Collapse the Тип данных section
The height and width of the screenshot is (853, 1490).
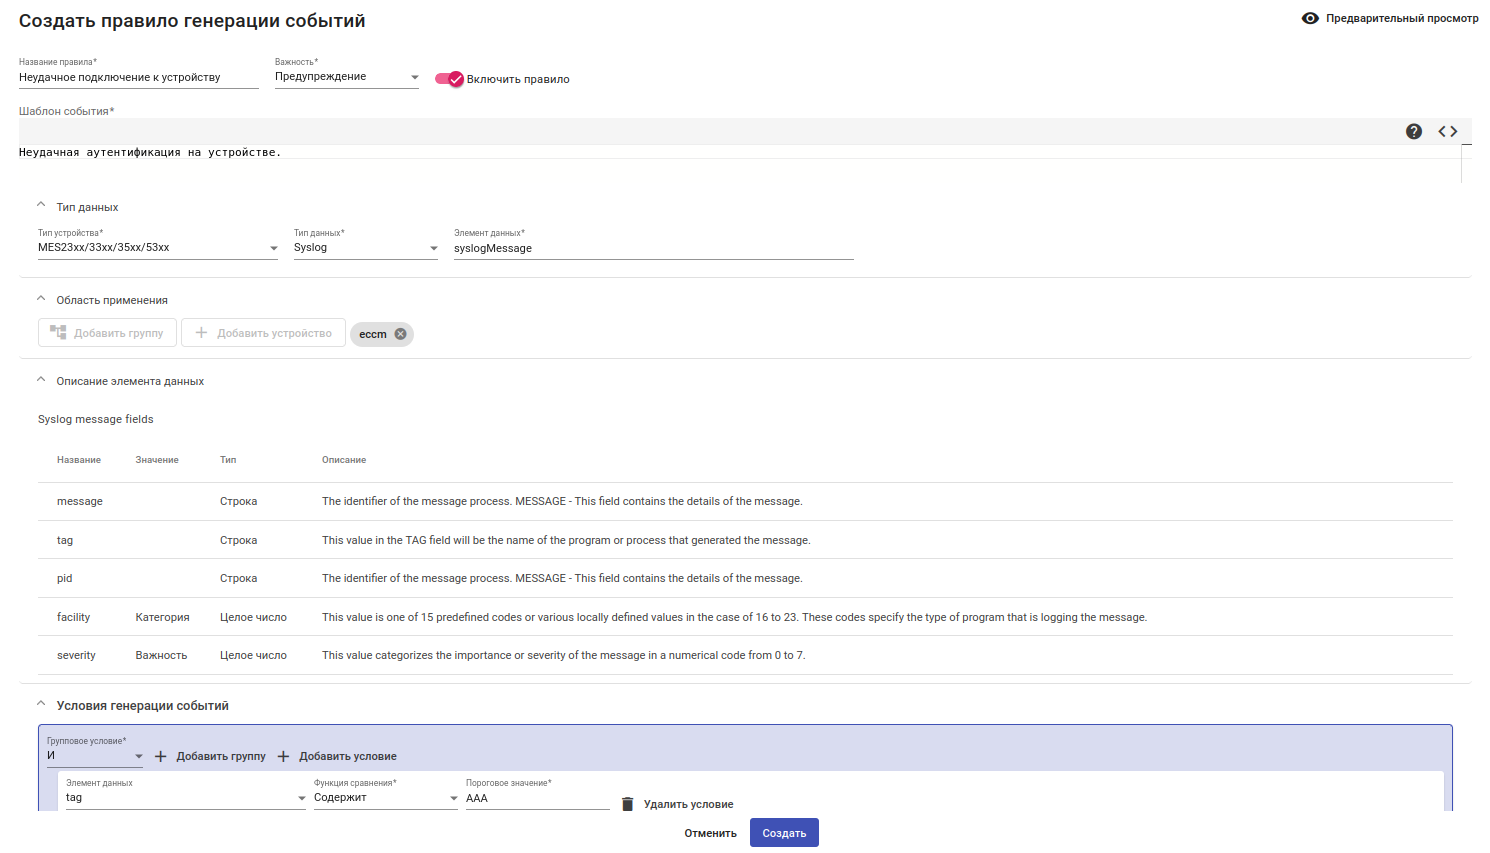[41, 206]
